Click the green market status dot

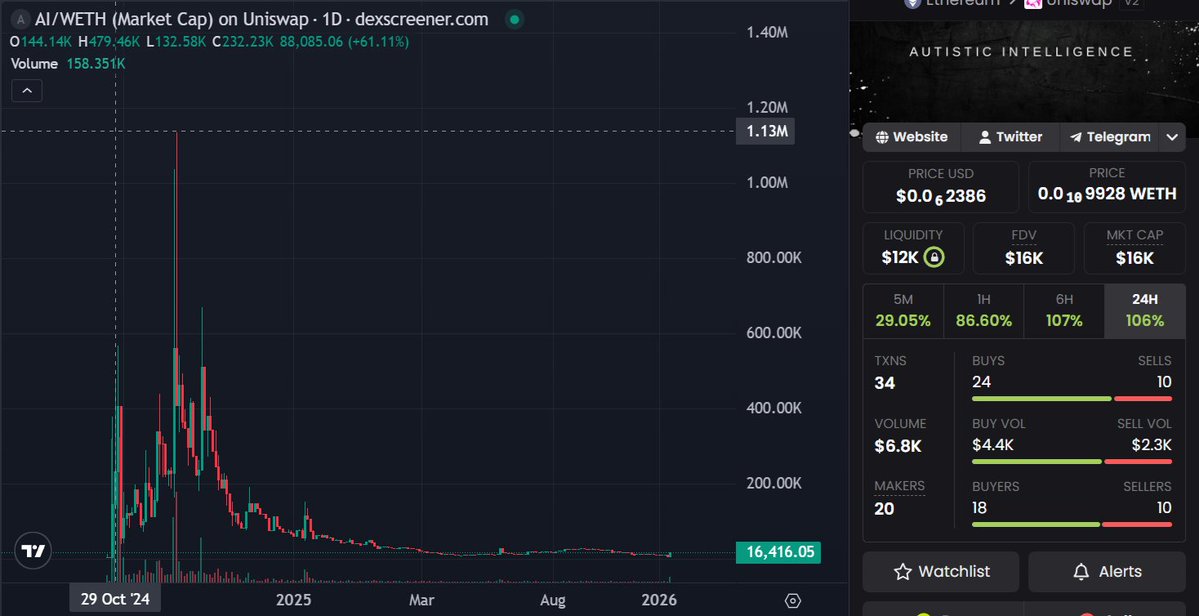pyautogui.click(x=515, y=20)
